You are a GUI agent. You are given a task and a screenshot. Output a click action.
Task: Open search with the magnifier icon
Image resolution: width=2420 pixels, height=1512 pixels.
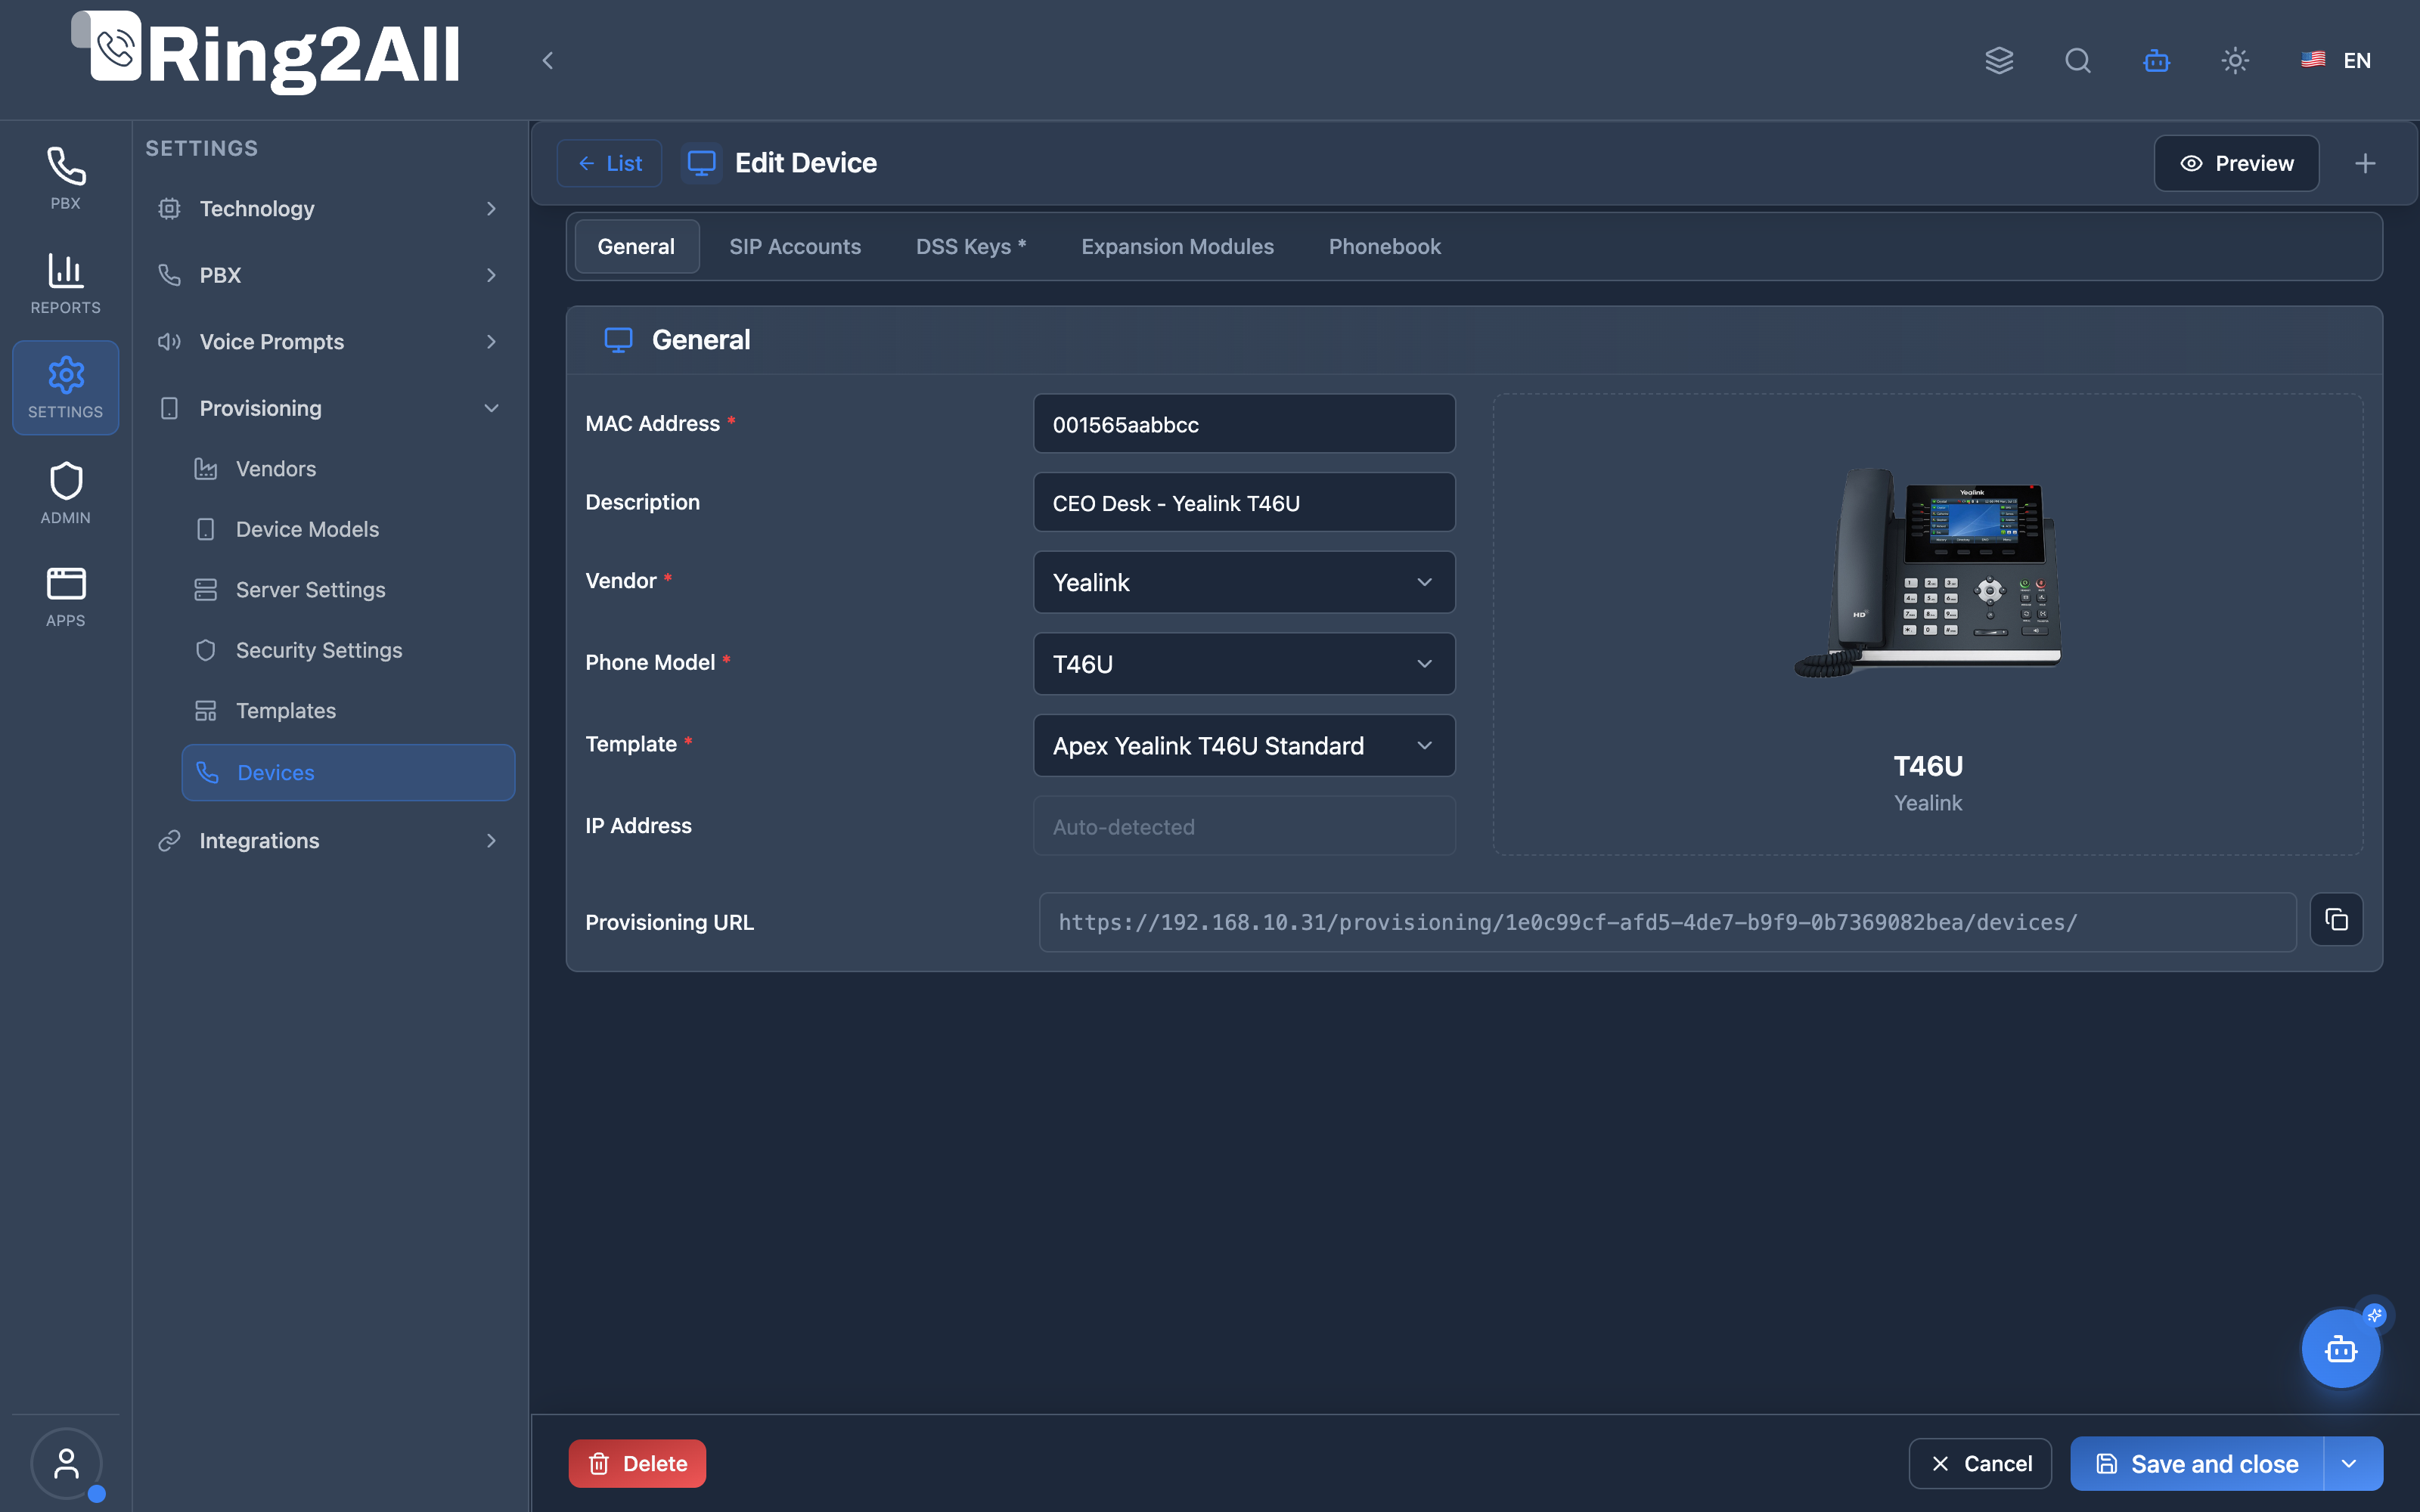[x=2078, y=61]
